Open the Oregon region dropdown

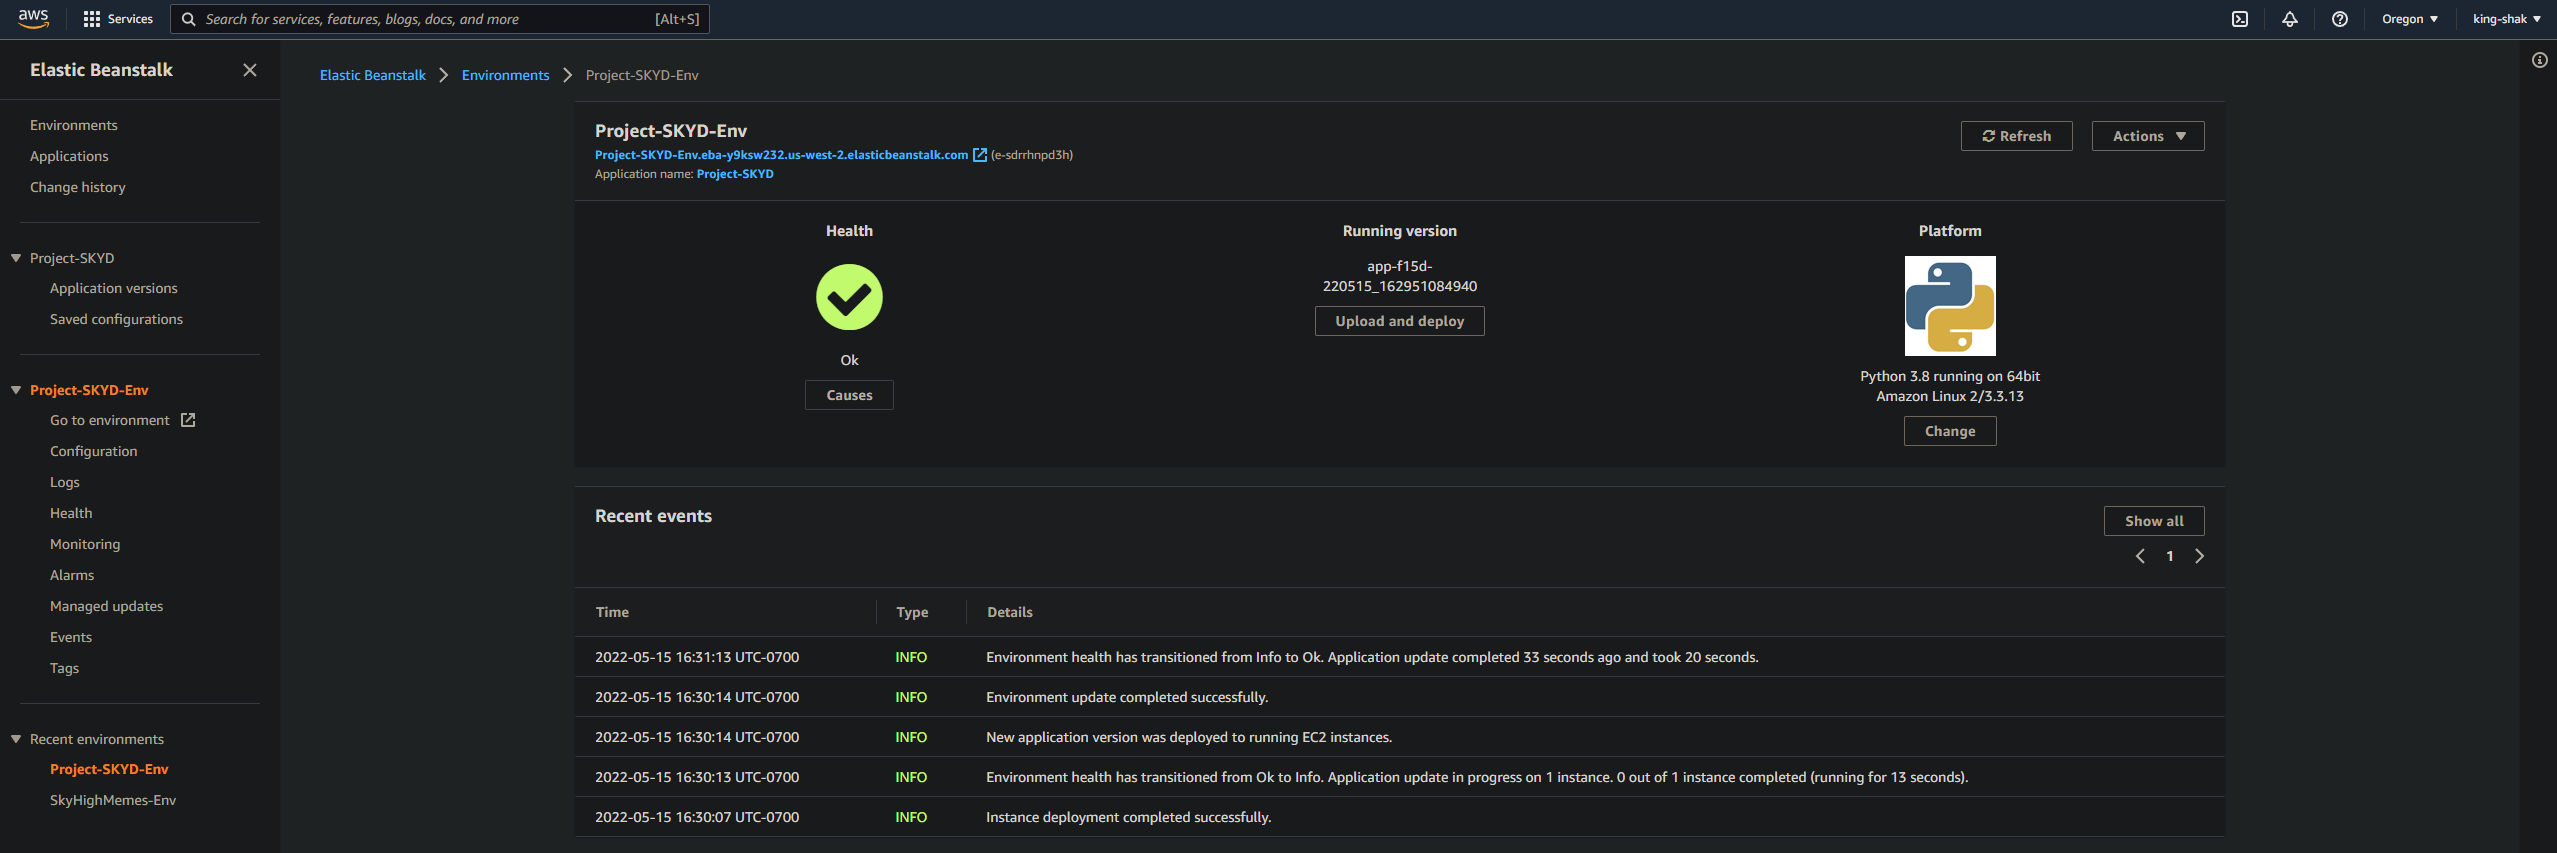coord(2410,19)
